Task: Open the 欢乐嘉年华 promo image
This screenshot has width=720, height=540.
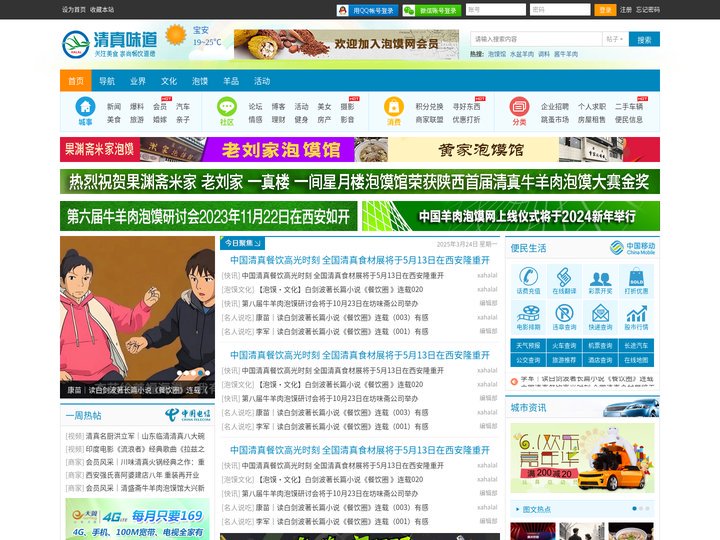Action: [x=582, y=458]
